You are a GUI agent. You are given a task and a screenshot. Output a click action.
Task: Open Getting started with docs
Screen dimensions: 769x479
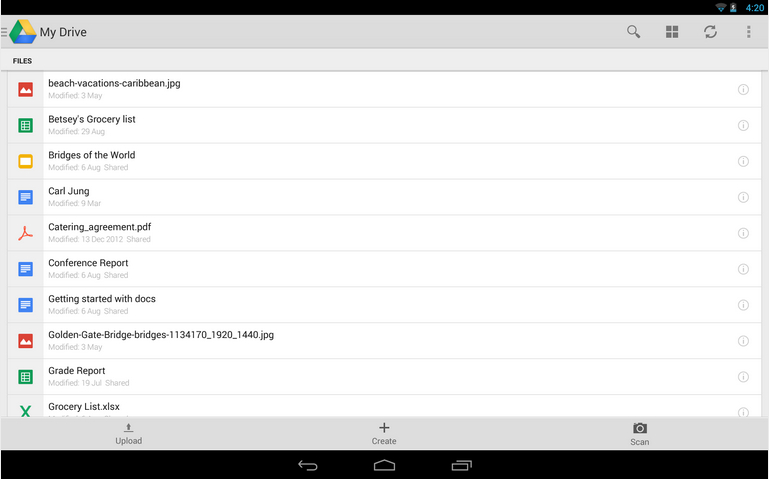[384, 305]
